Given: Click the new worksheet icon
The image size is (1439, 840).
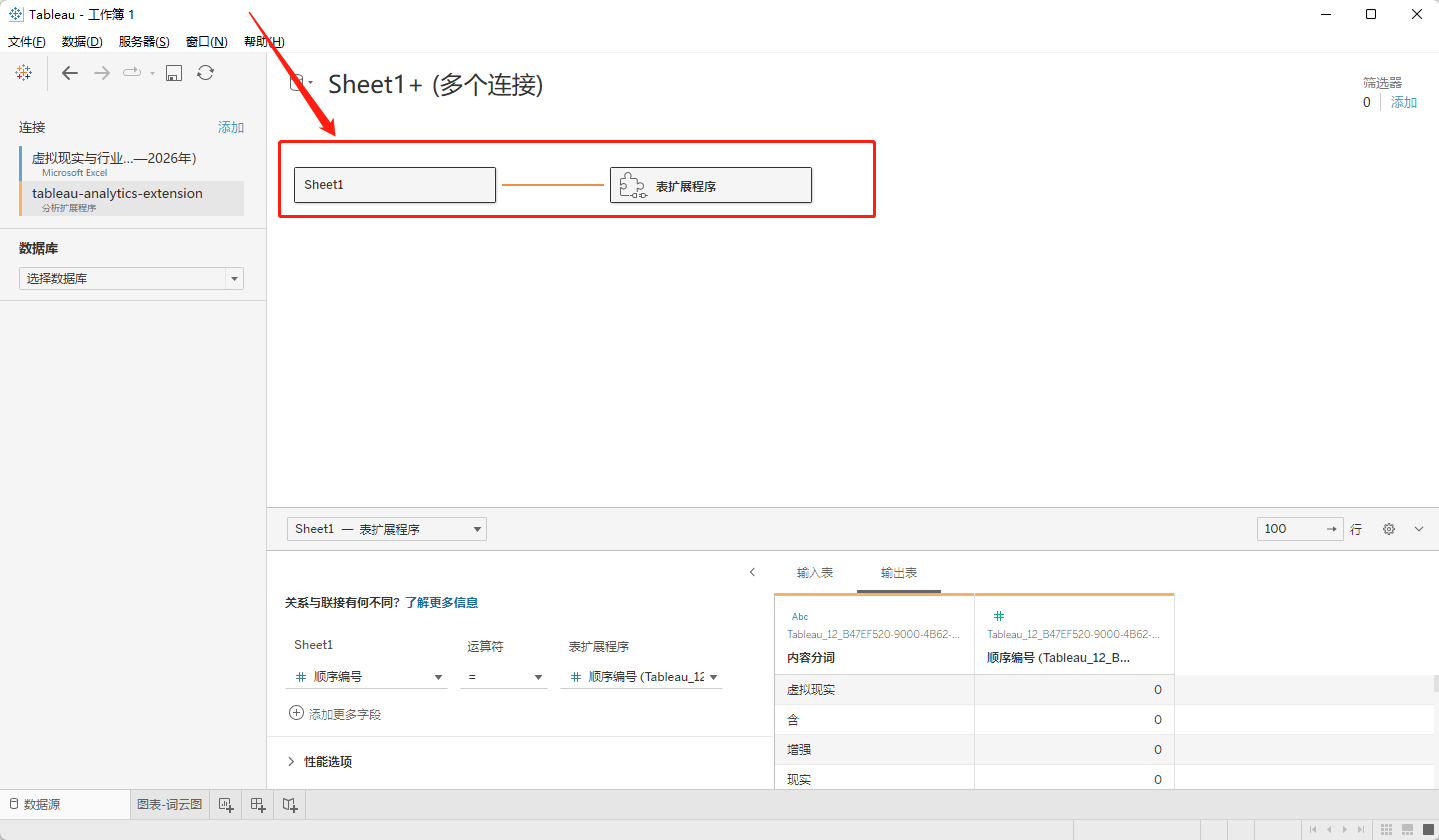Looking at the screenshot, I should tap(226, 804).
